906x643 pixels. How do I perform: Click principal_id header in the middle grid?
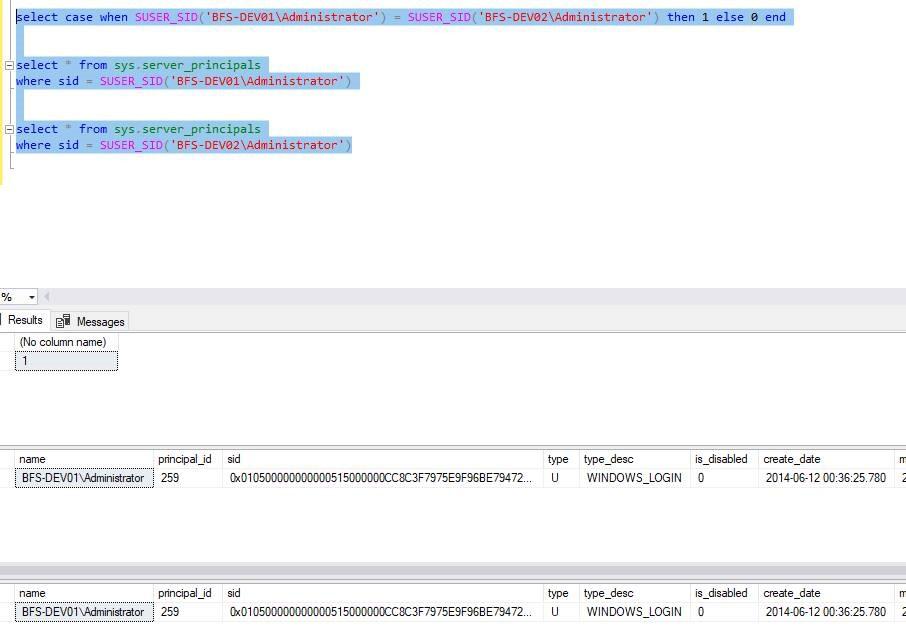coord(188,459)
